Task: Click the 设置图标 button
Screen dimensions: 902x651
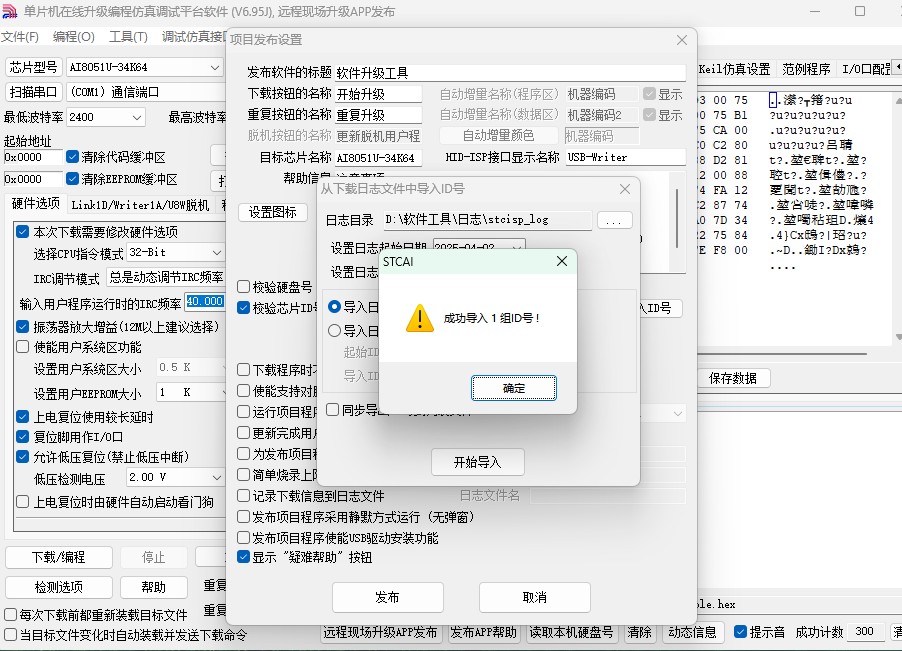Action: tap(273, 212)
